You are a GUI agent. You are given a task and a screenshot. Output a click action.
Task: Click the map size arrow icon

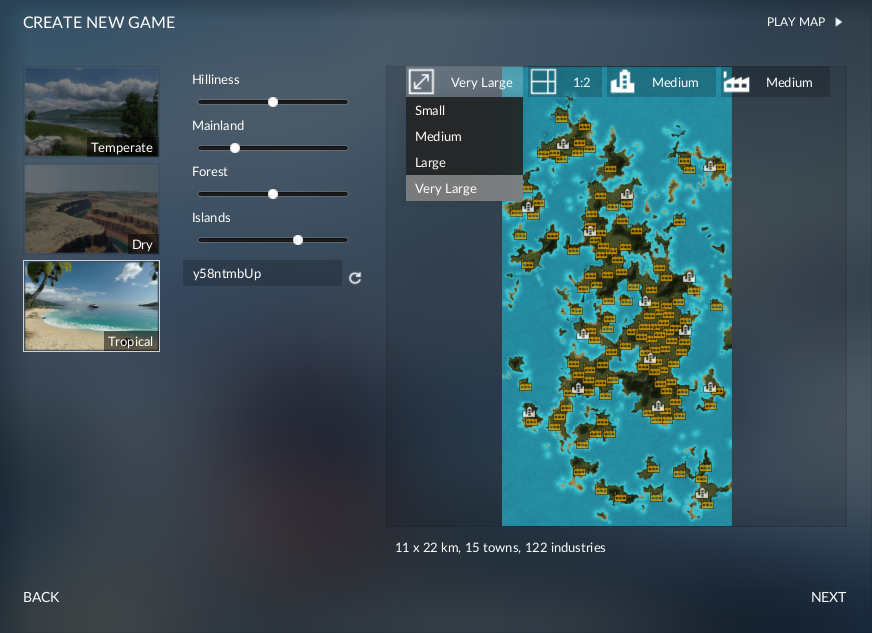coord(421,82)
